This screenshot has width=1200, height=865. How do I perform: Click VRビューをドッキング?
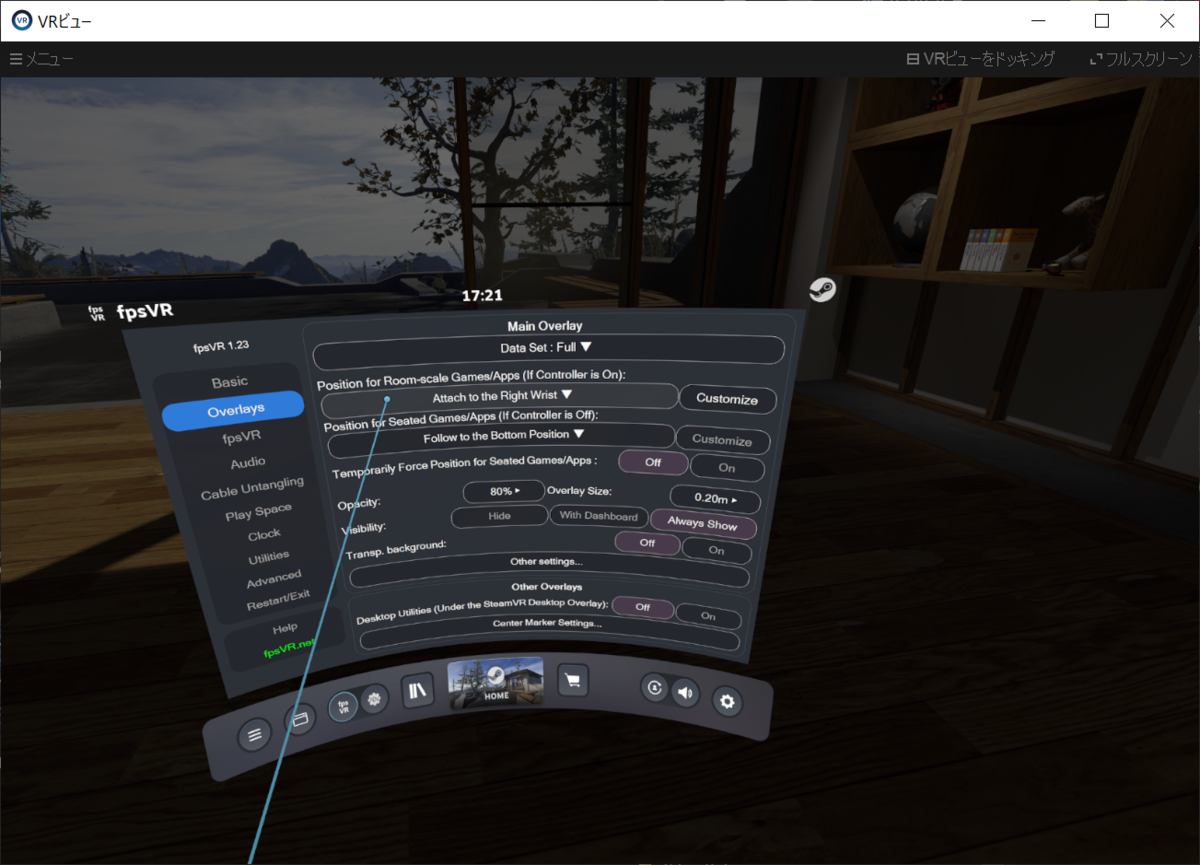point(980,59)
